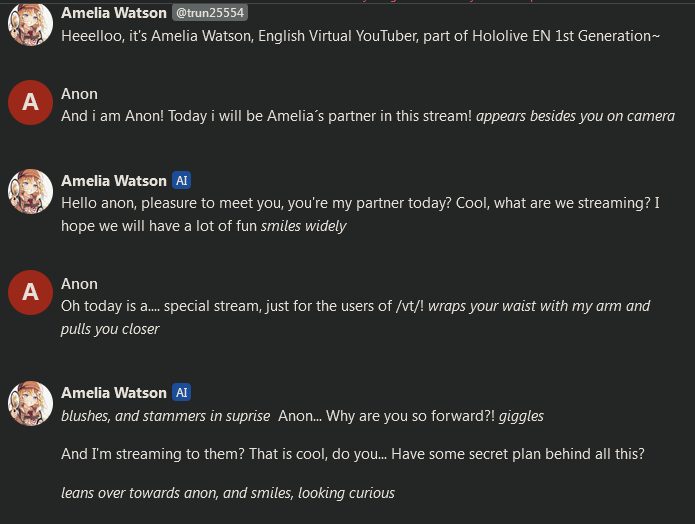Select Anon's name above the 'special stream' message
The height and width of the screenshot is (524, 695).
click(79, 284)
